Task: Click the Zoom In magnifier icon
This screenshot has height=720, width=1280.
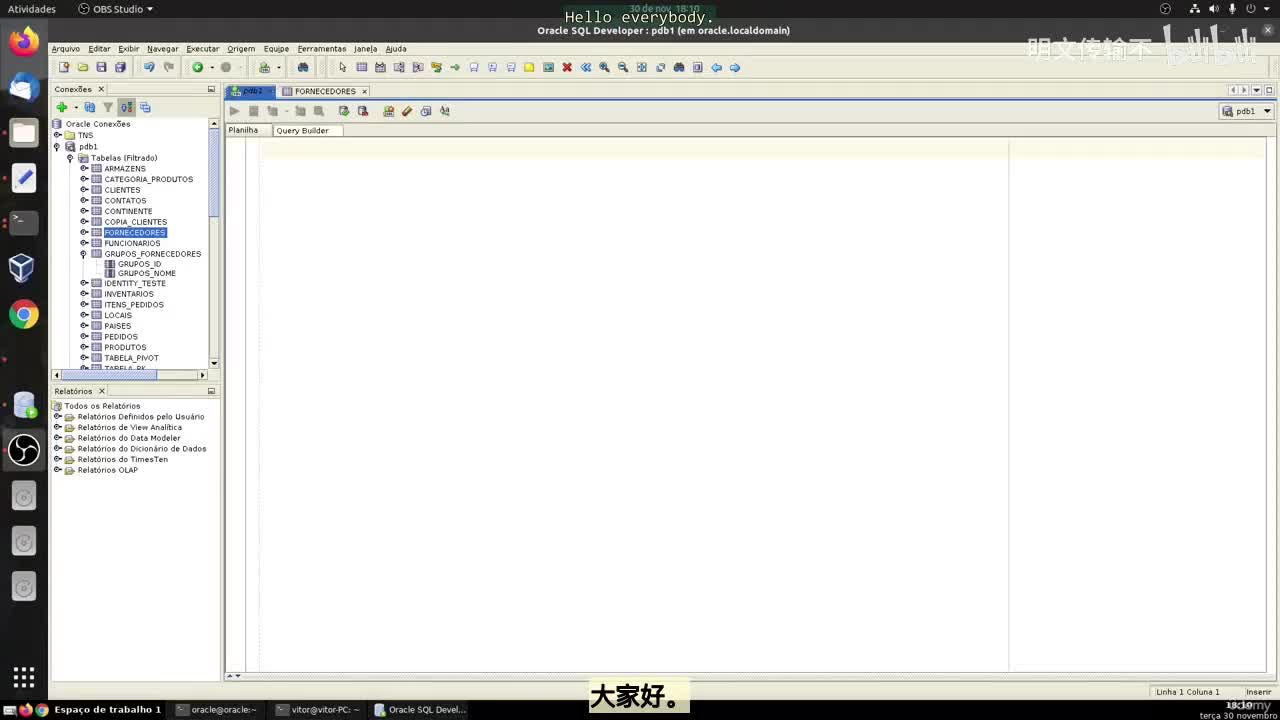Action: [604, 68]
